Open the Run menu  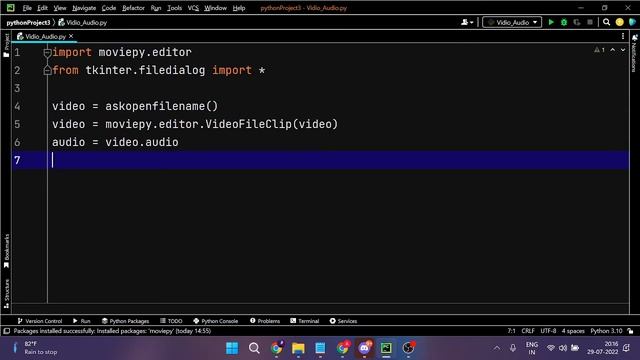[x=156, y=8]
